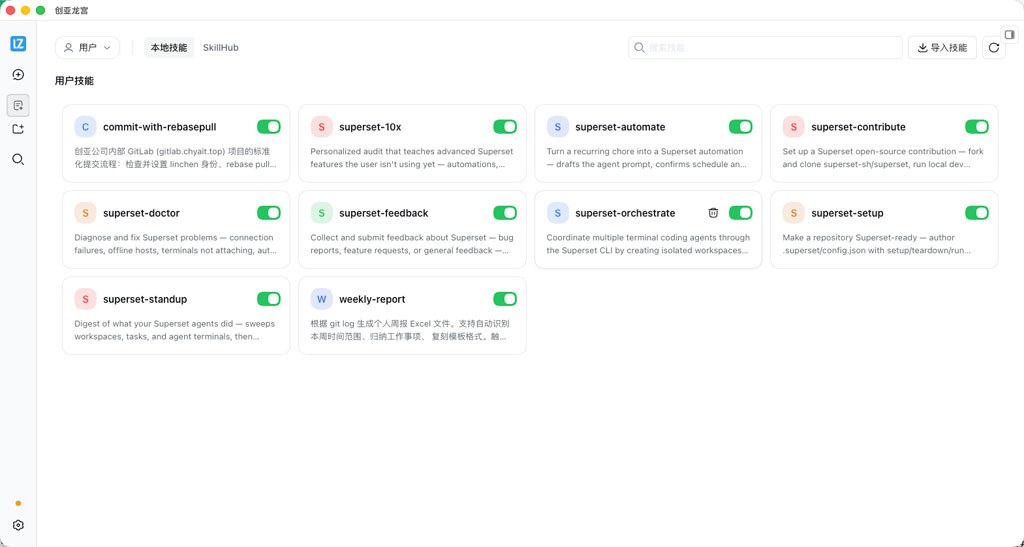Click the S avatar of superset-10x
1024x547 pixels.
pyautogui.click(x=321, y=127)
